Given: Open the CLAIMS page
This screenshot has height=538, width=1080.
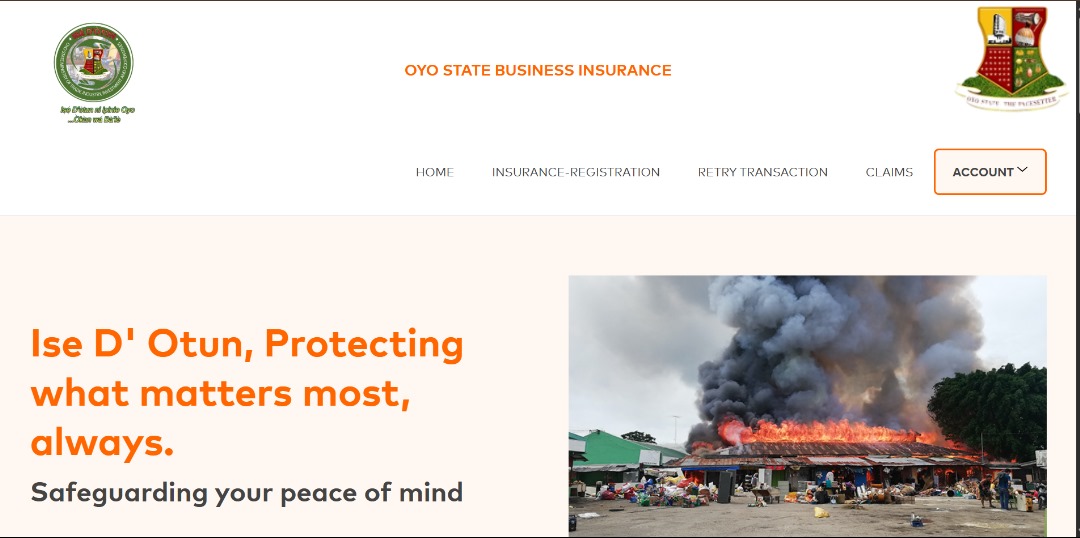Looking at the screenshot, I should [889, 172].
